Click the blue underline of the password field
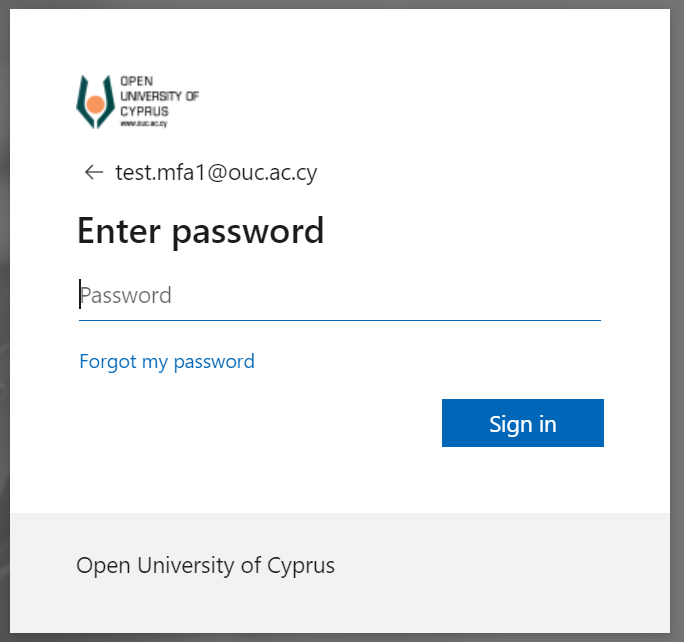 tap(340, 321)
